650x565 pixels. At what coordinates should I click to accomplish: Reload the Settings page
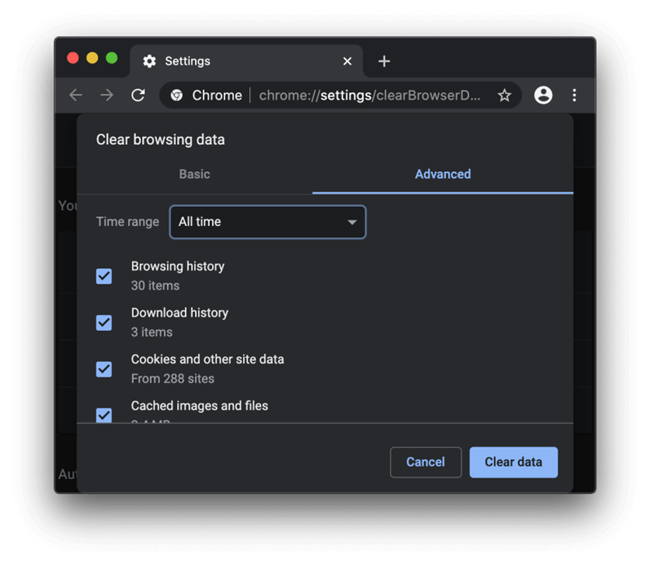(x=138, y=95)
